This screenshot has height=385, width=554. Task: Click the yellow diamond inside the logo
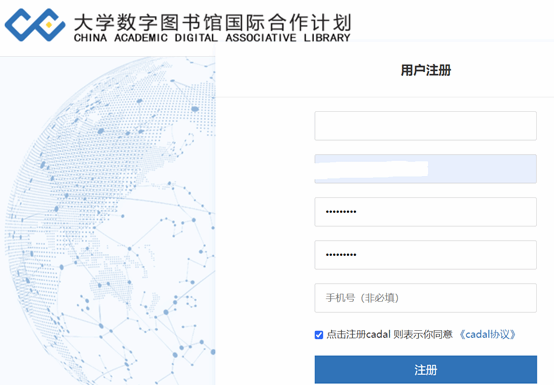[x=49, y=25]
